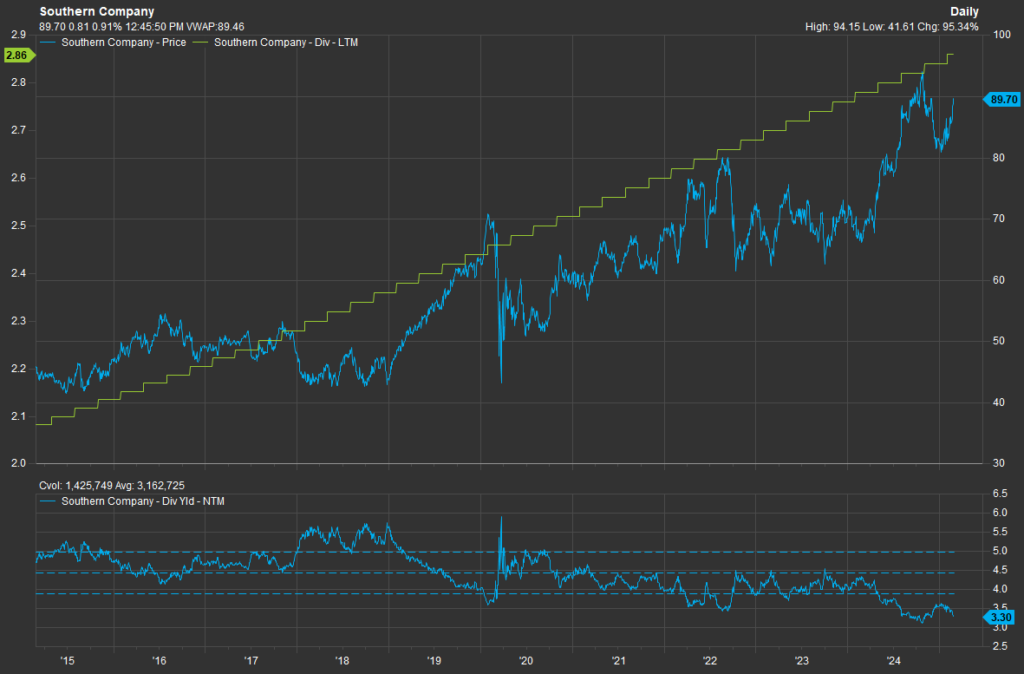Click the High 94.15 Low 41.61 stats line

(x=891, y=27)
